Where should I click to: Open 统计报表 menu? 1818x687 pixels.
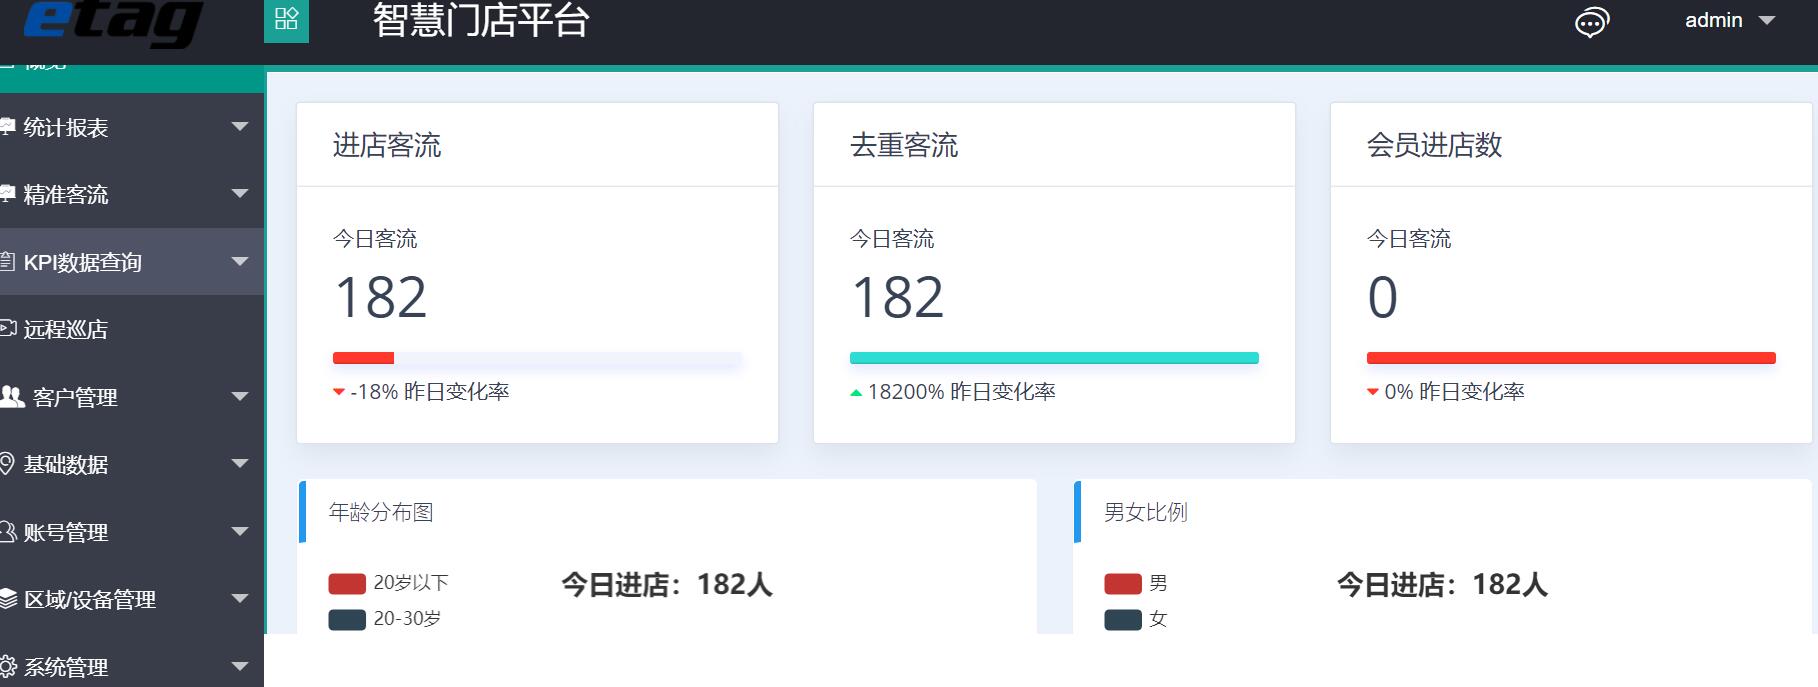tap(132, 127)
